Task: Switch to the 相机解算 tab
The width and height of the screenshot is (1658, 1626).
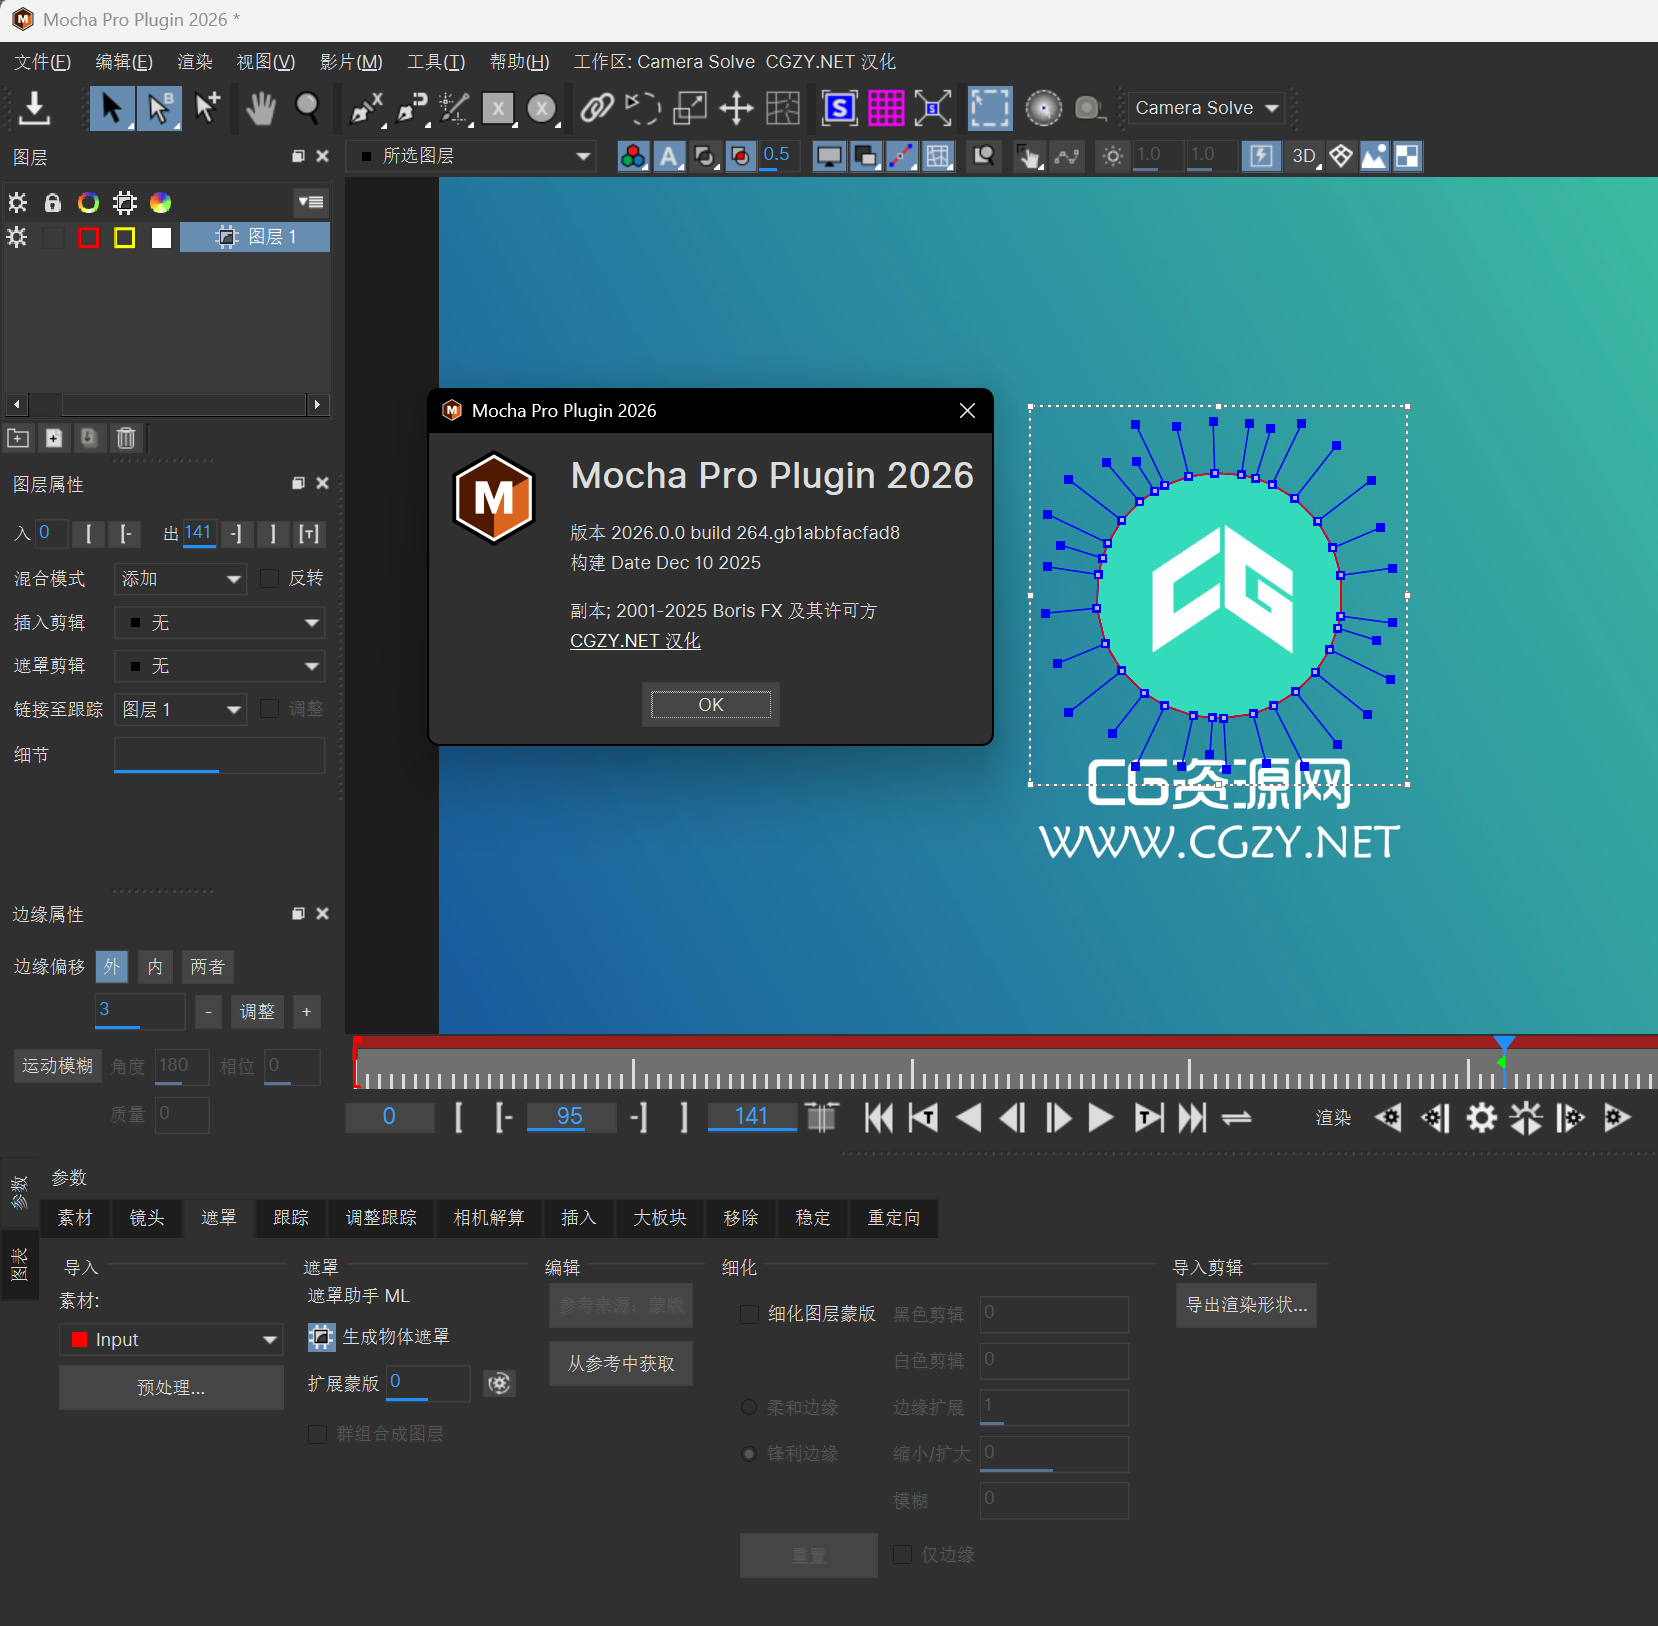Action: (489, 1218)
